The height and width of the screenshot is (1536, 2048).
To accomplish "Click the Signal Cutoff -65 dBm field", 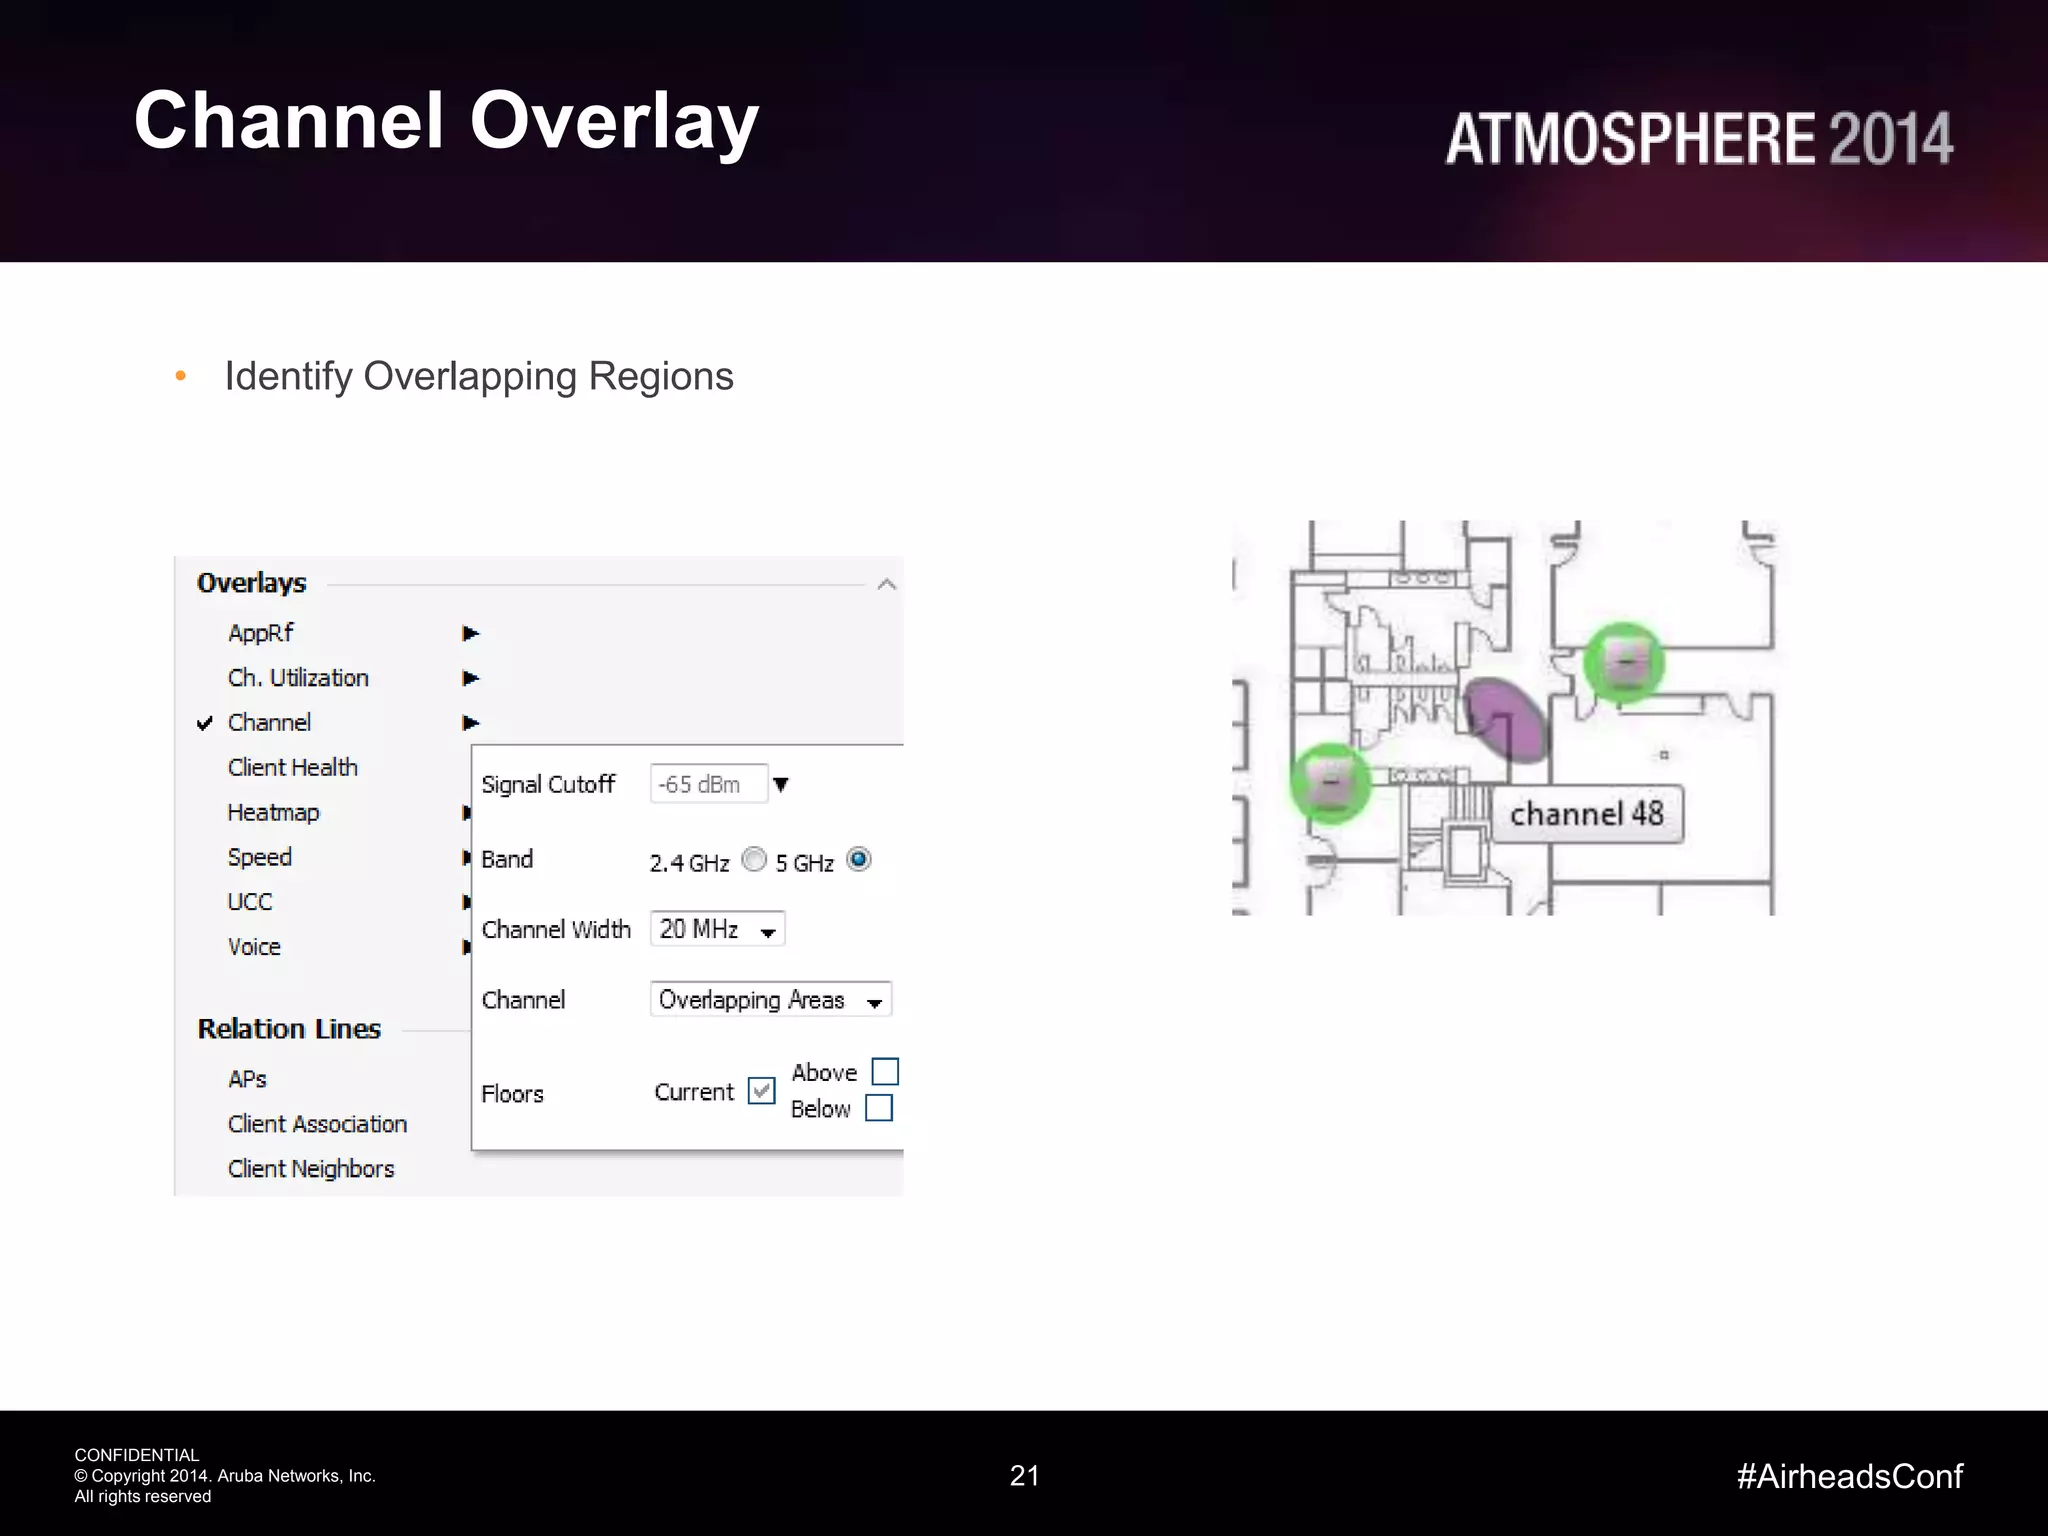I will pos(709,784).
